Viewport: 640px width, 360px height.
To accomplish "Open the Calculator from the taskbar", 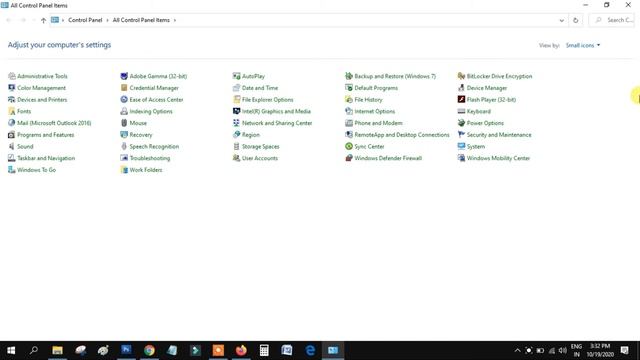I will (264, 350).
